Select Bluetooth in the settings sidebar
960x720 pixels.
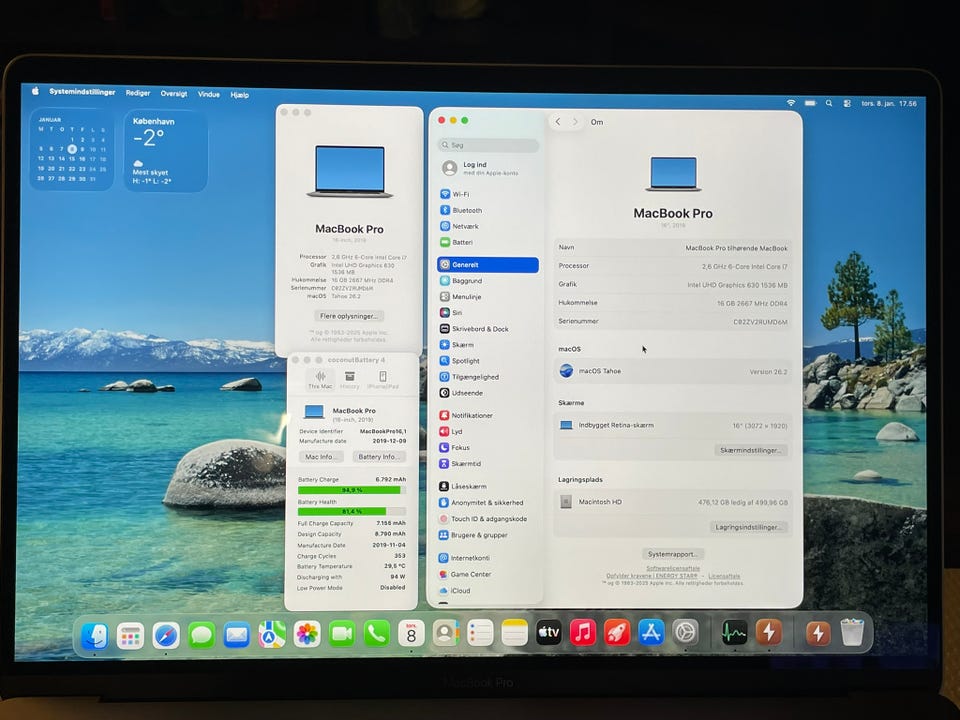466,210
